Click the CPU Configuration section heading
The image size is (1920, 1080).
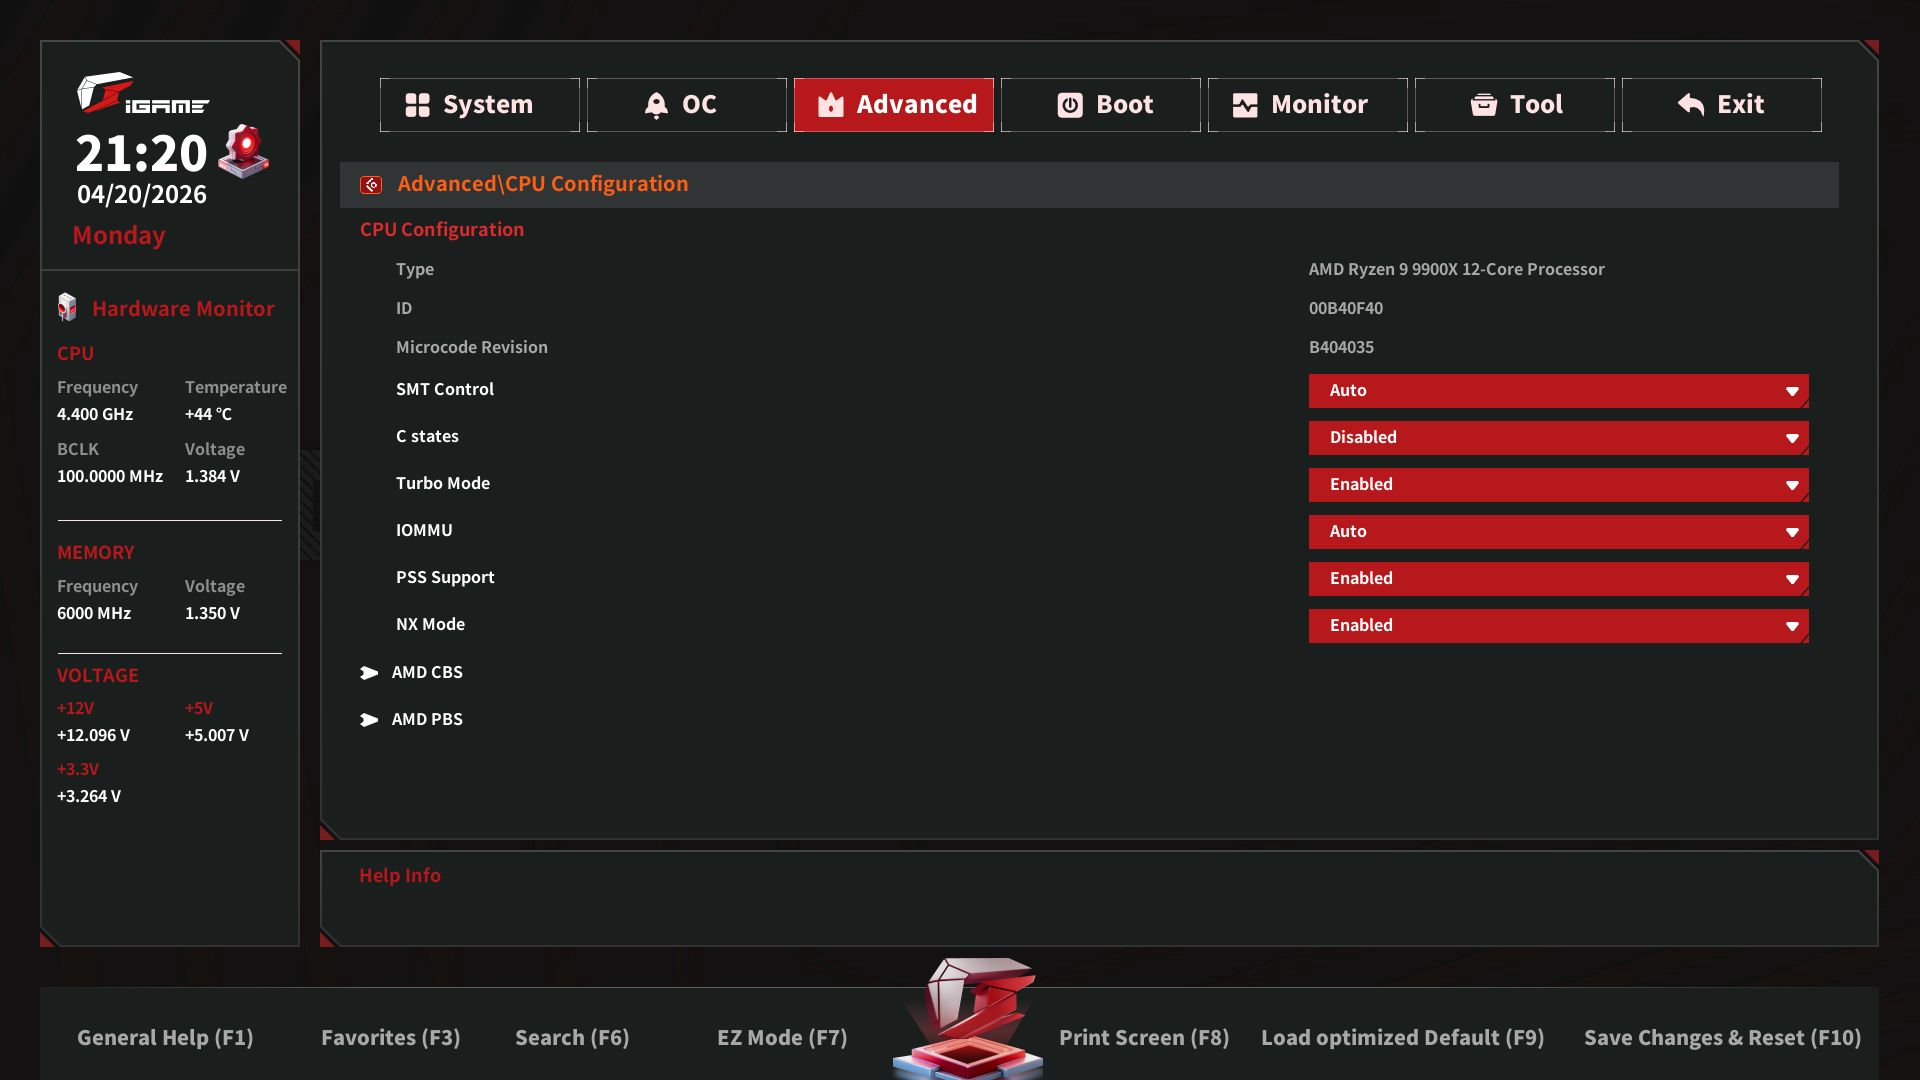coord(442,230)
